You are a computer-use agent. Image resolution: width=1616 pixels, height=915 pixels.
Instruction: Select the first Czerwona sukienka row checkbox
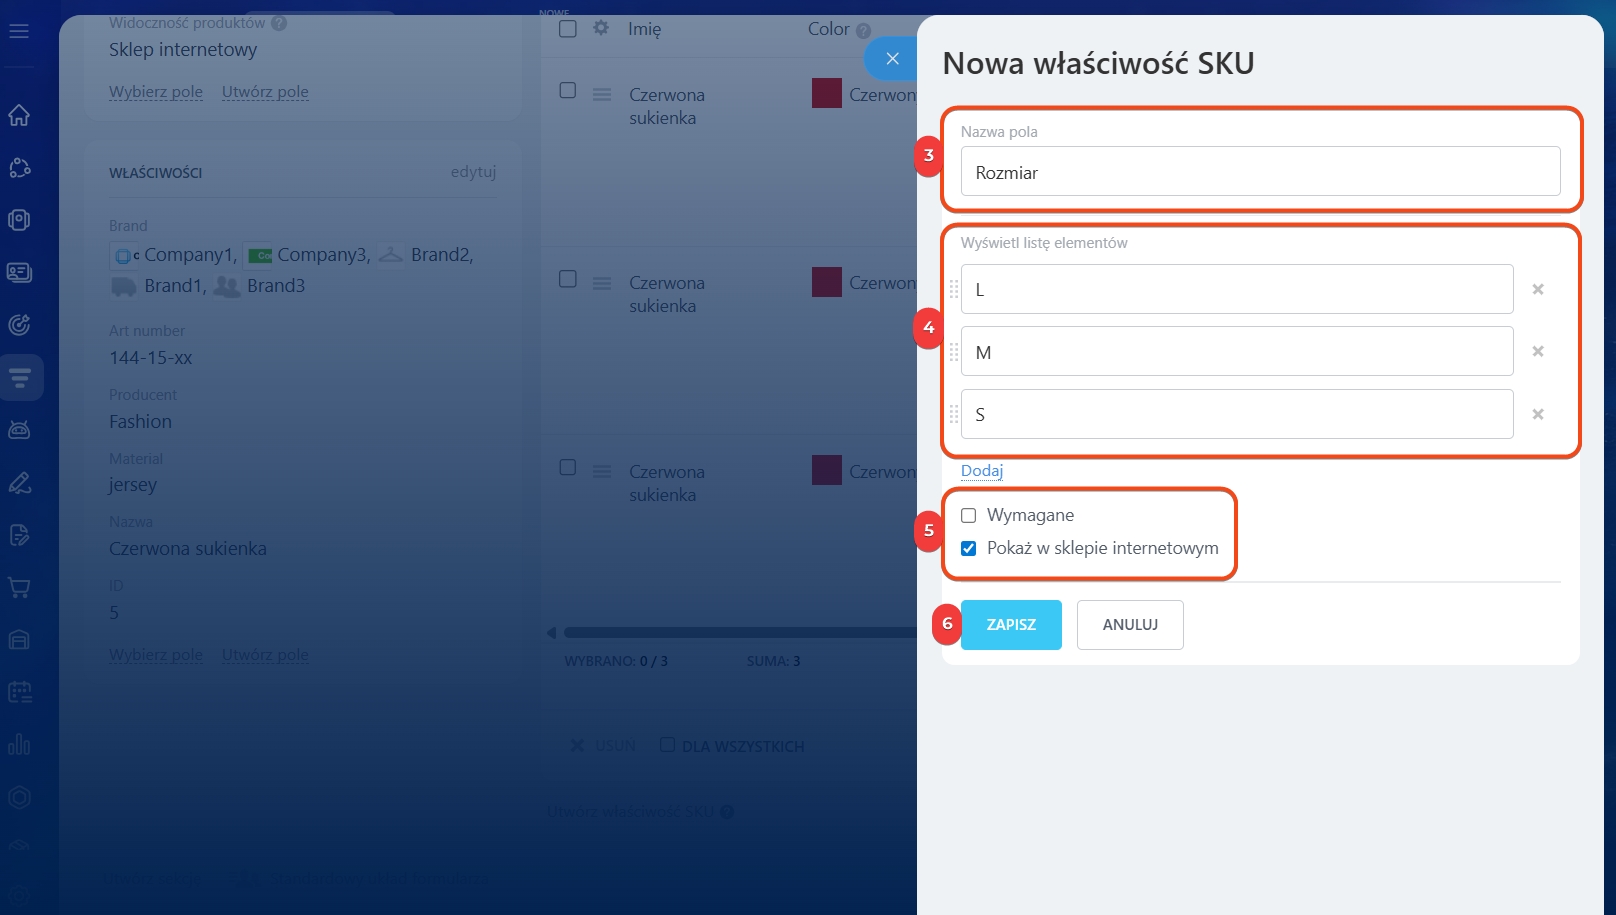[568, 91]
